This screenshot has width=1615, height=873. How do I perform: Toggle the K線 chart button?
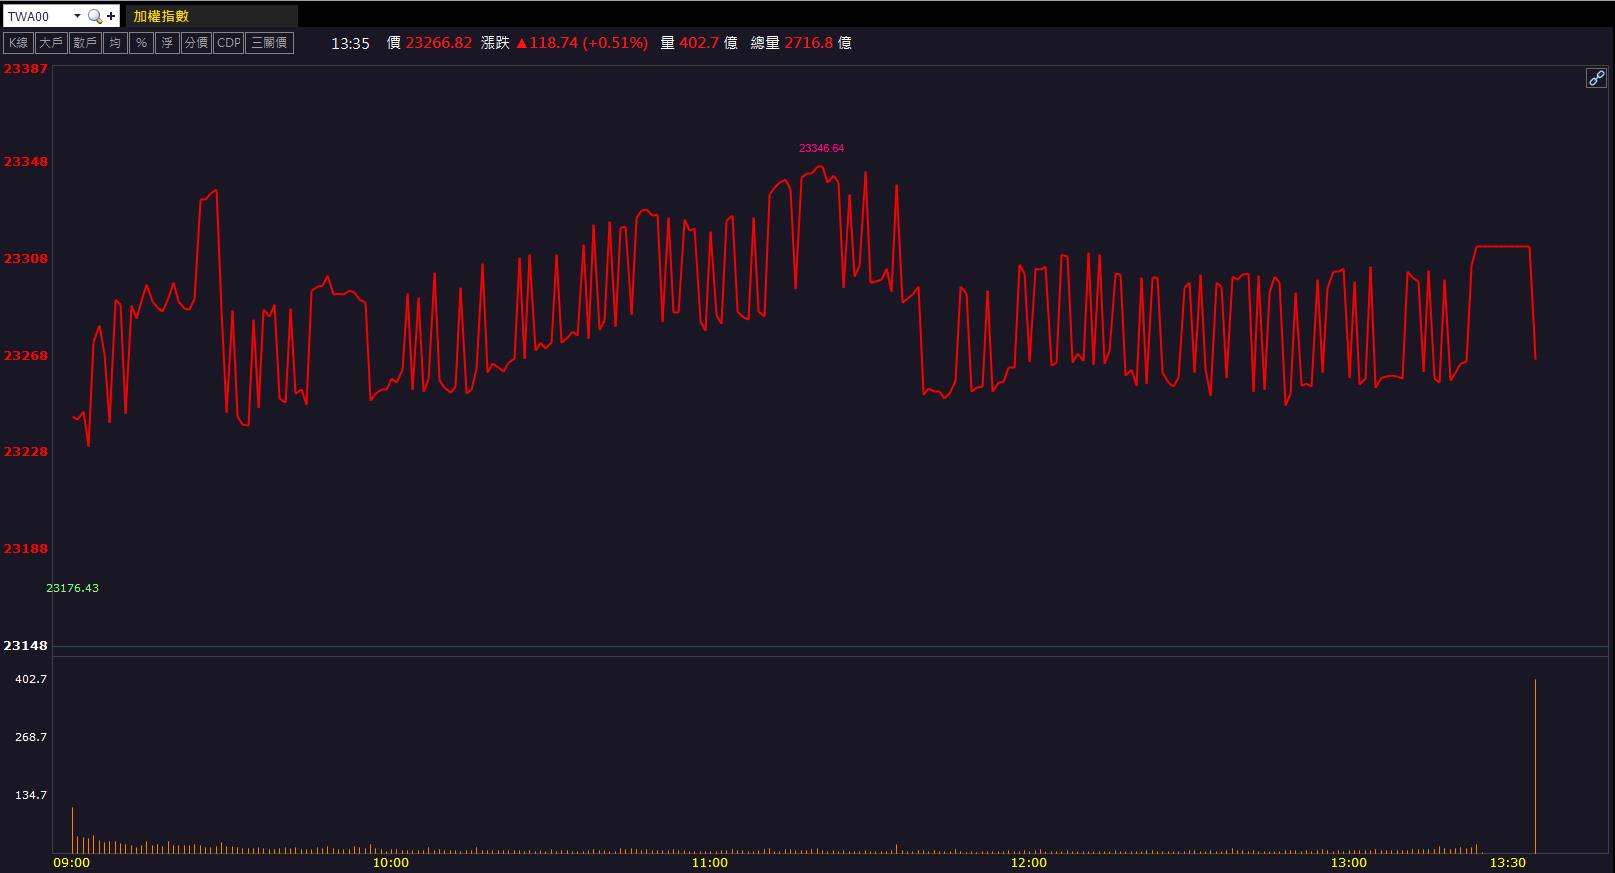click(x=18, y=43)
